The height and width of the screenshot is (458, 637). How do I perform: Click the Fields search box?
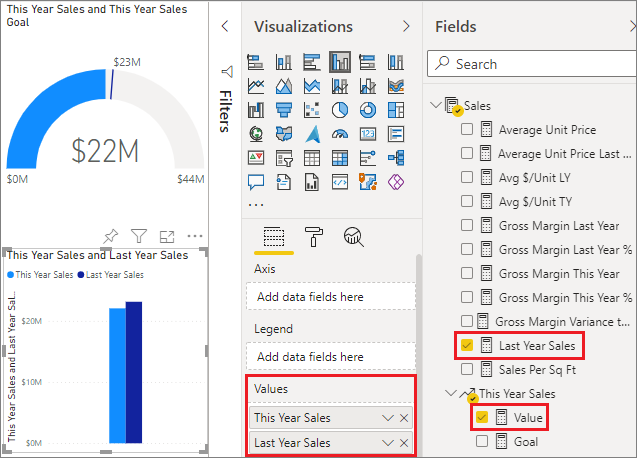(532, 64)
